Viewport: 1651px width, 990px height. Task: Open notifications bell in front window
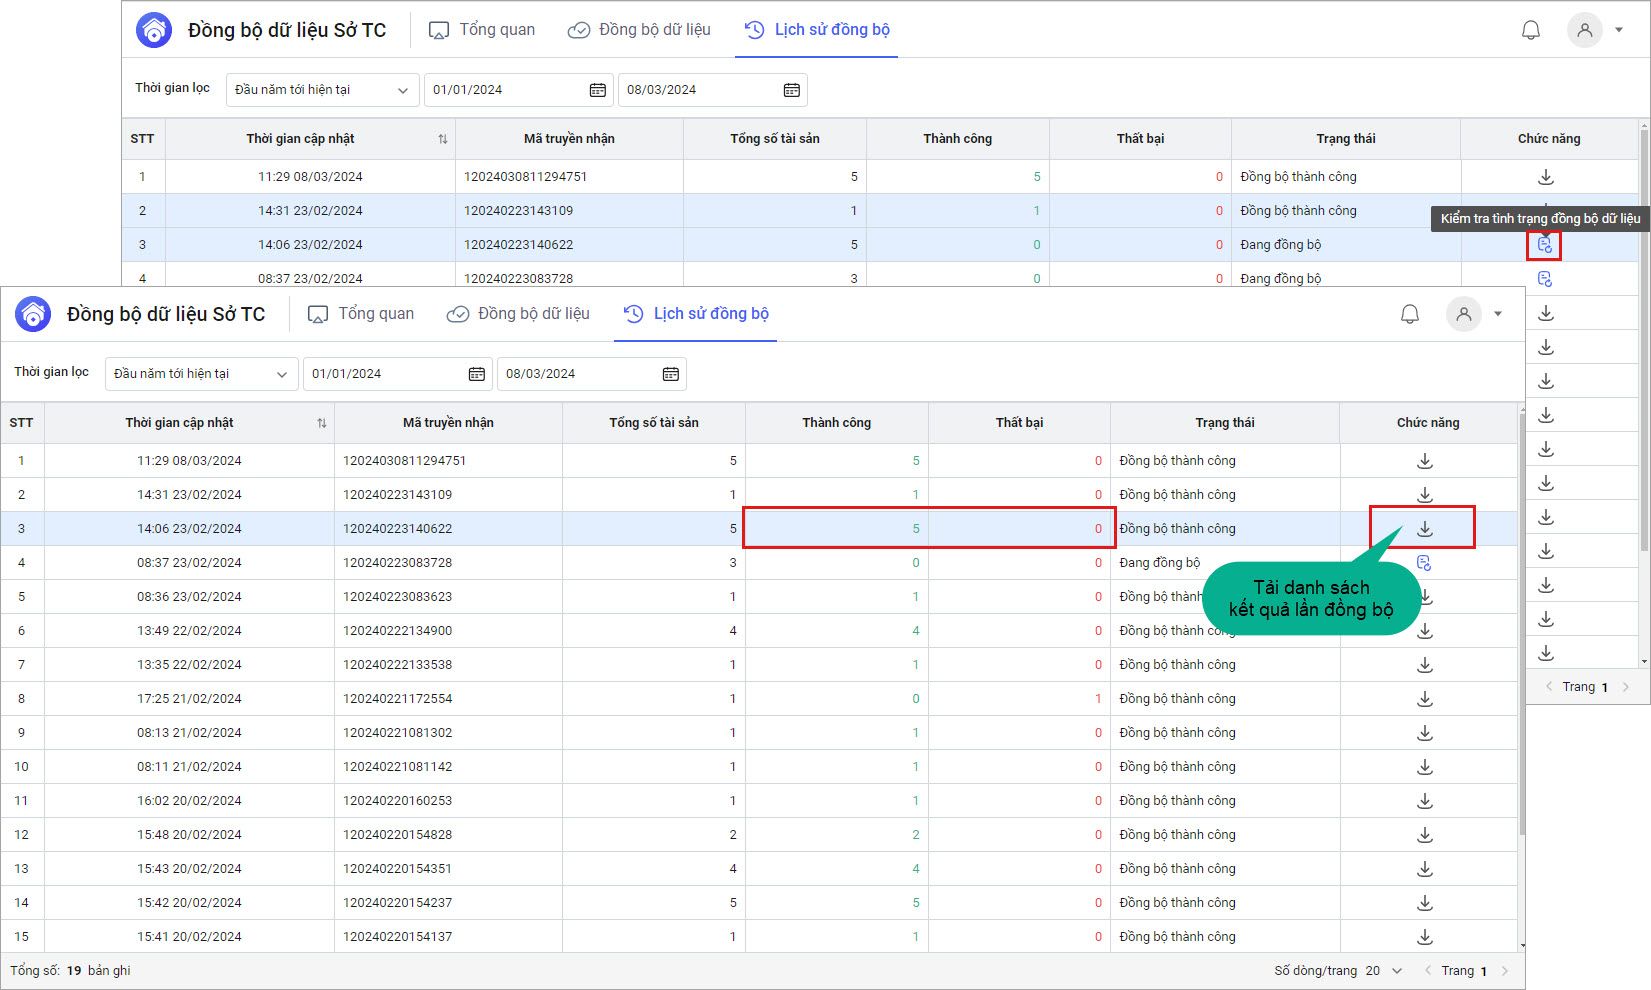point(1410,314)
